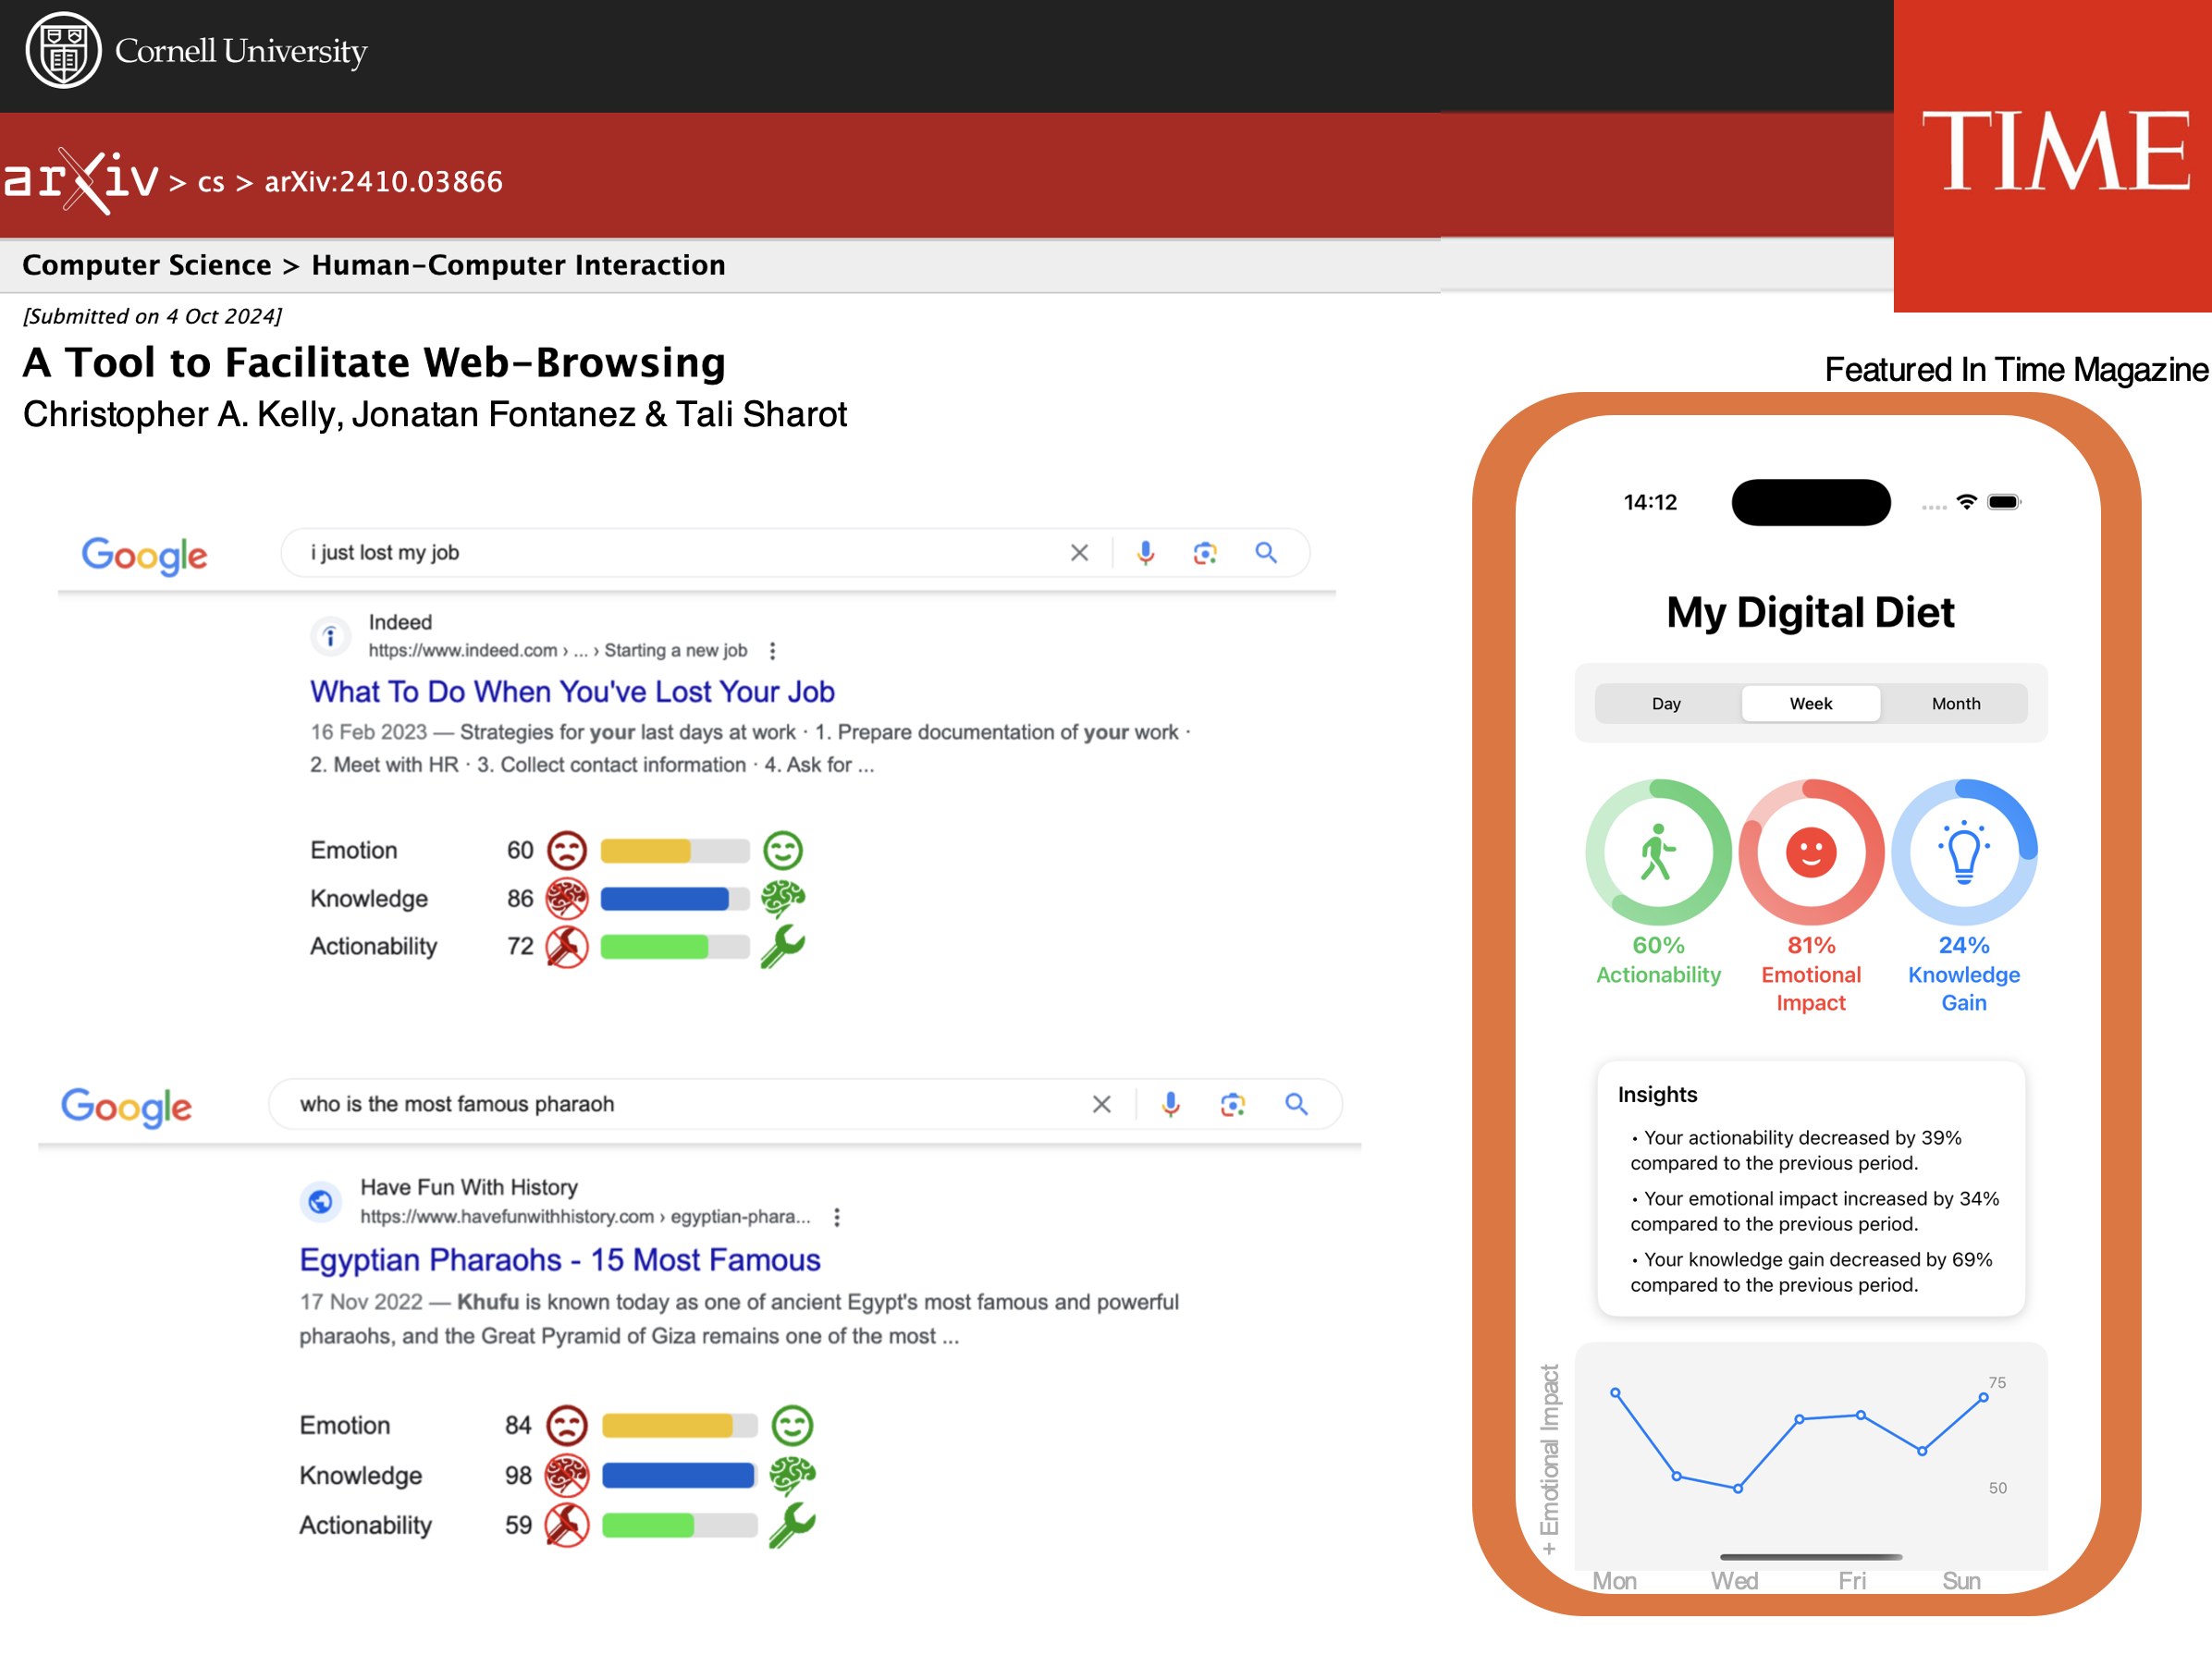
Task: Click magnifier search icon in pharaoh search bar
Action: coord(1296,1104)
